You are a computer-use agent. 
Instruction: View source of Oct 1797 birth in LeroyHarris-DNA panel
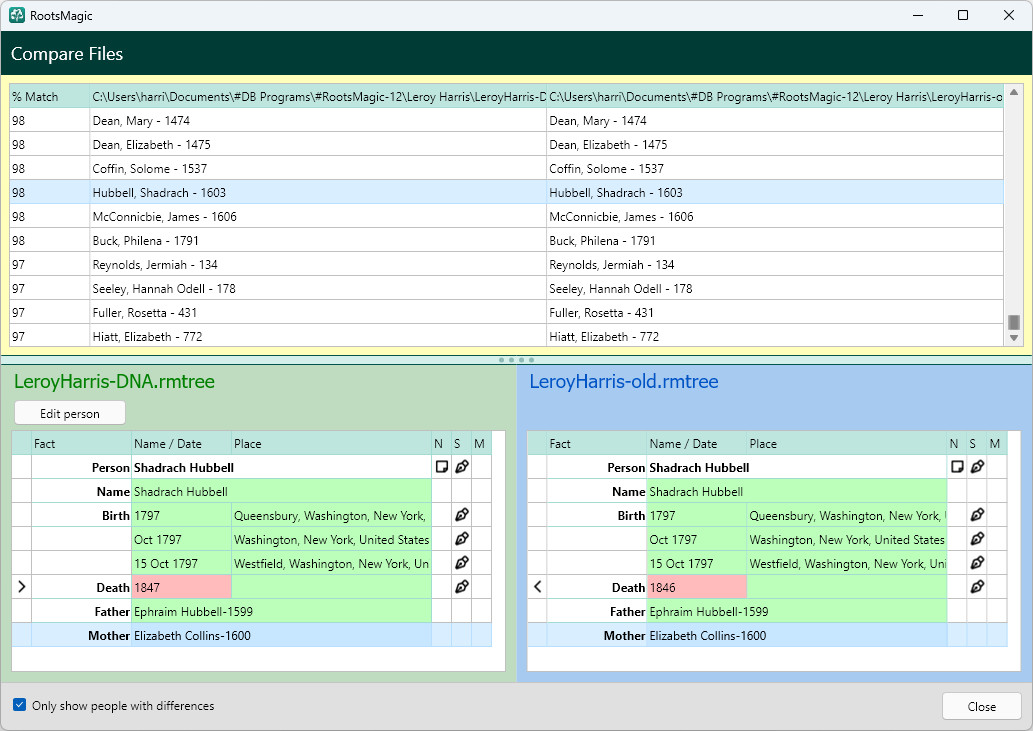(462, 539)
